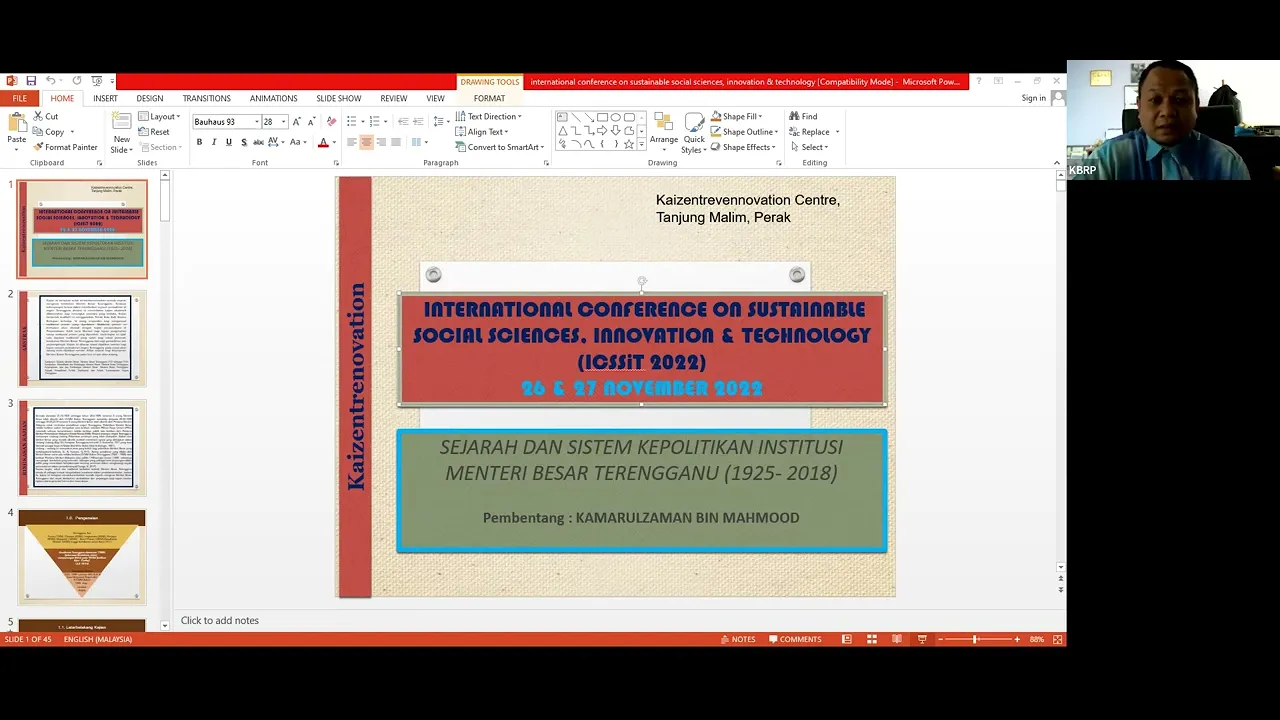Viewport: 1280px width, 720px height.
Task: Clear all formatting with the eraser icon
Action: coord(331,122)
